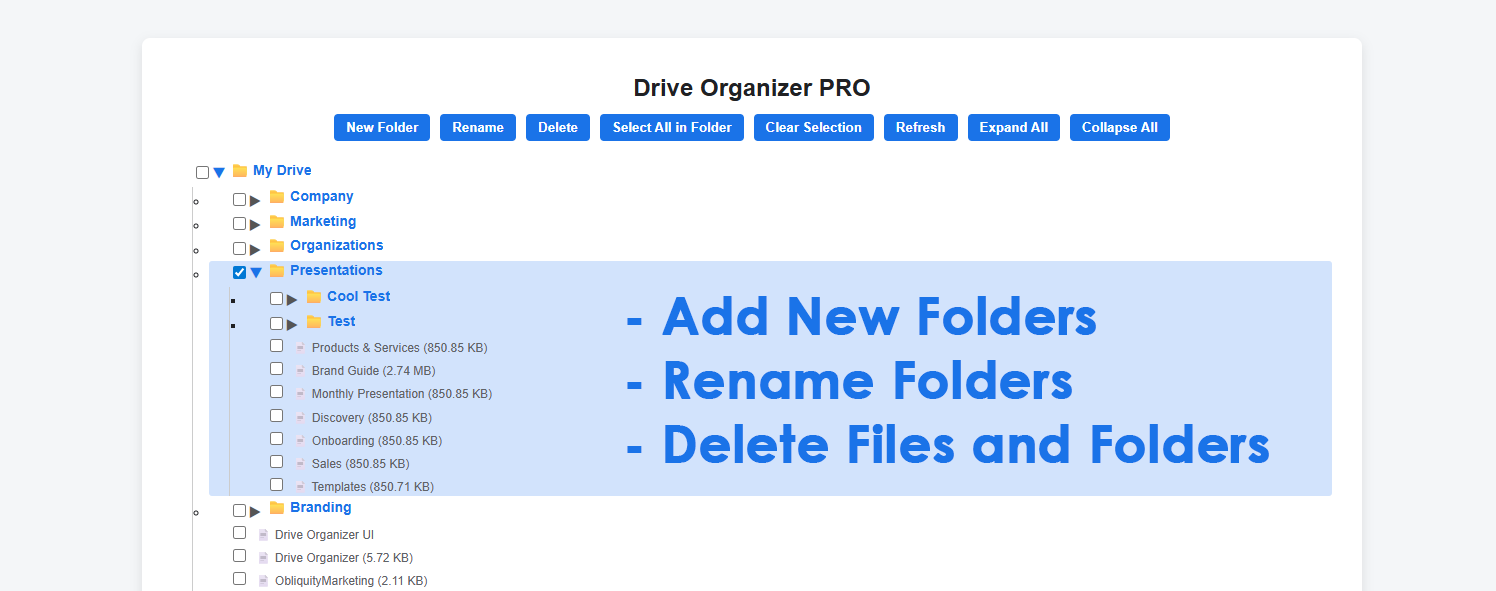Image resolution: width=1496 pixels, height=591 pixels.
Task: Uncheck the Presentations folder checkbox
Action: pos(239,272)
